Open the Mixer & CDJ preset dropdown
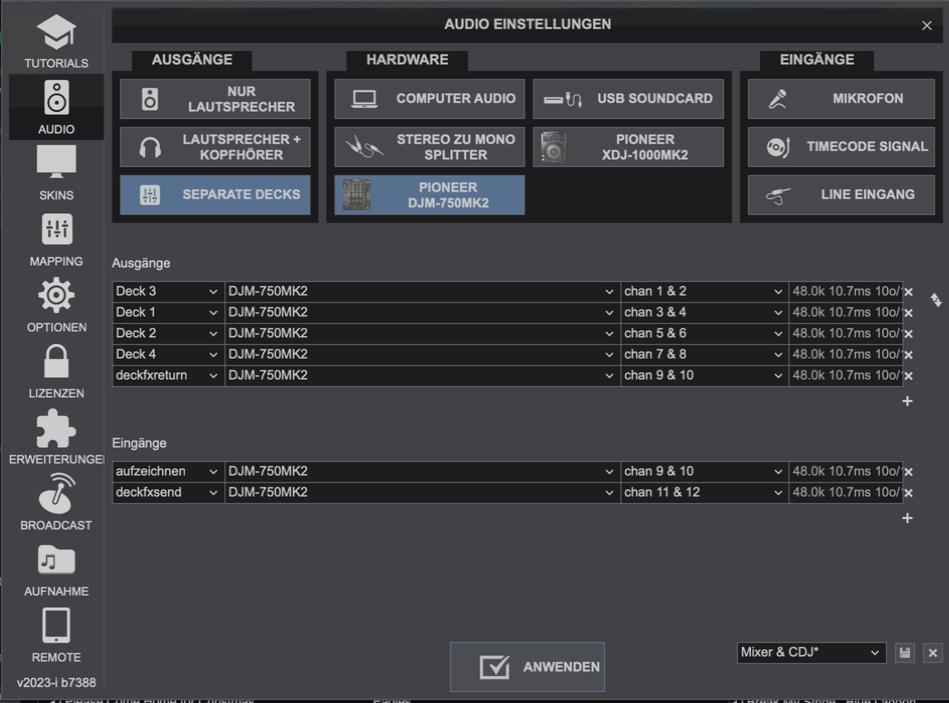 tap(811, 653)
